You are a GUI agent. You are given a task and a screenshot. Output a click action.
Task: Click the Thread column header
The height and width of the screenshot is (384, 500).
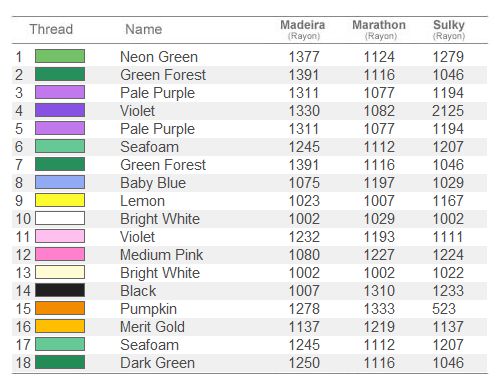pos(51,29)
